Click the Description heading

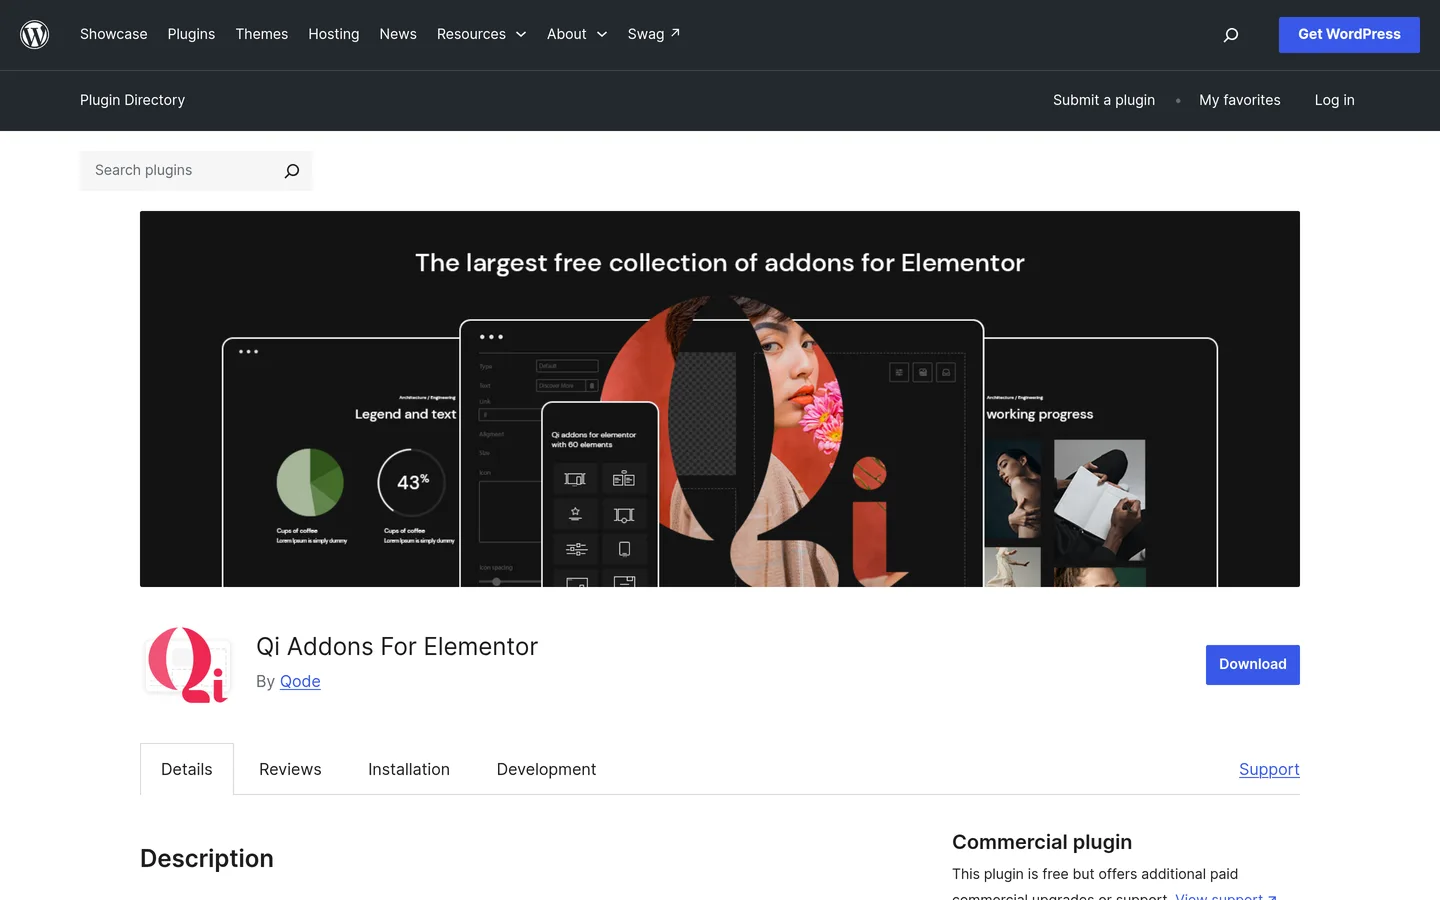click(x=207, y=859)
